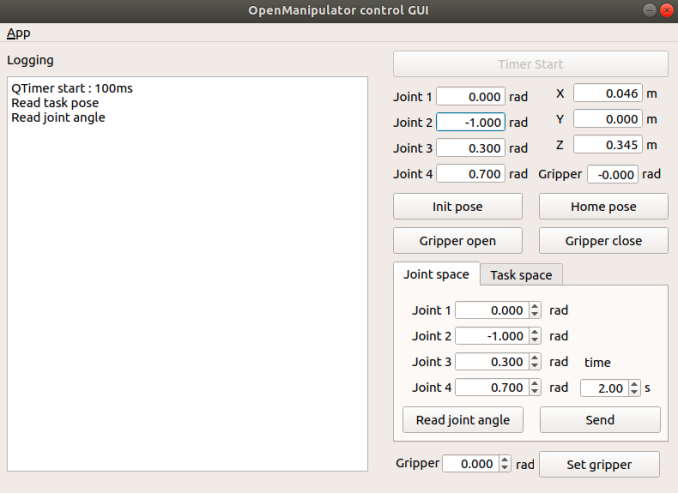This screenshot has height=493, width=678.
Task: Move arm to Home pose
Action: (604, 207)
